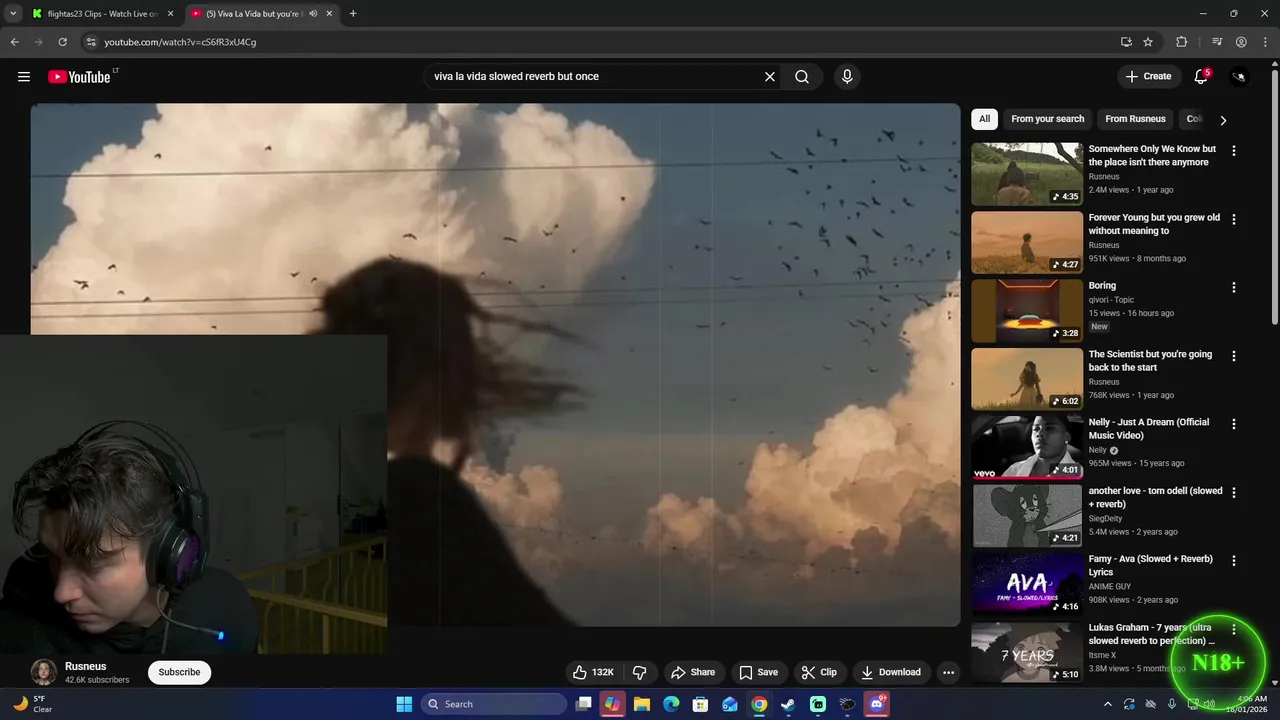1280x720 pixels.
Task: Like the video (132K thumbs up)
Action: (x=593, y=672)
